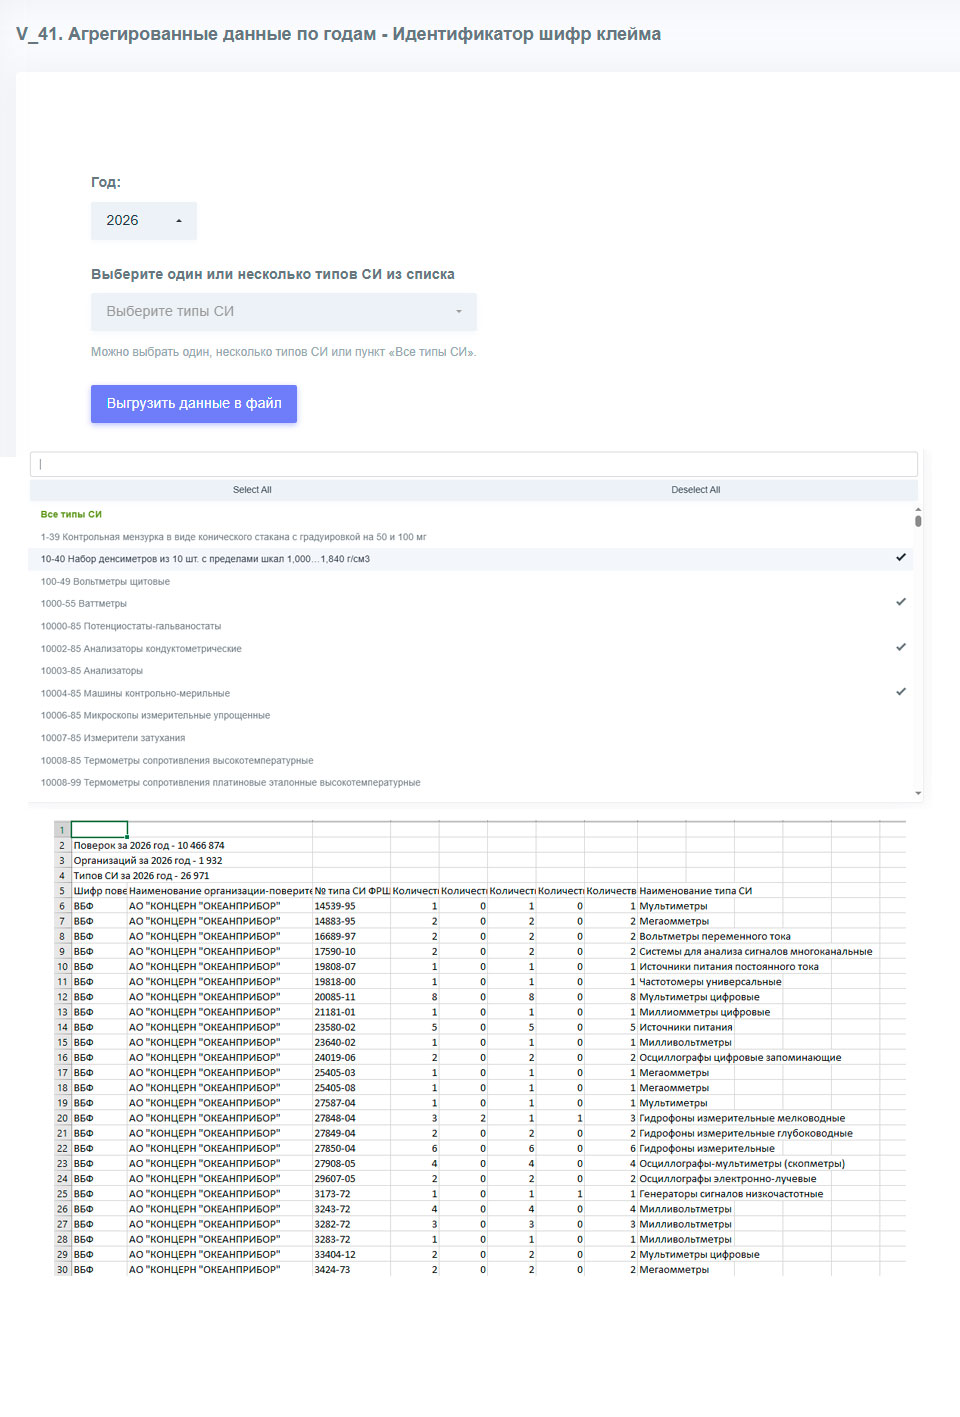This screenshot has width=960, height=1417.
Task: Uncheck '10002-85 Анализаторы кондуктометрические' checkmark
Action: pos(900,647)
